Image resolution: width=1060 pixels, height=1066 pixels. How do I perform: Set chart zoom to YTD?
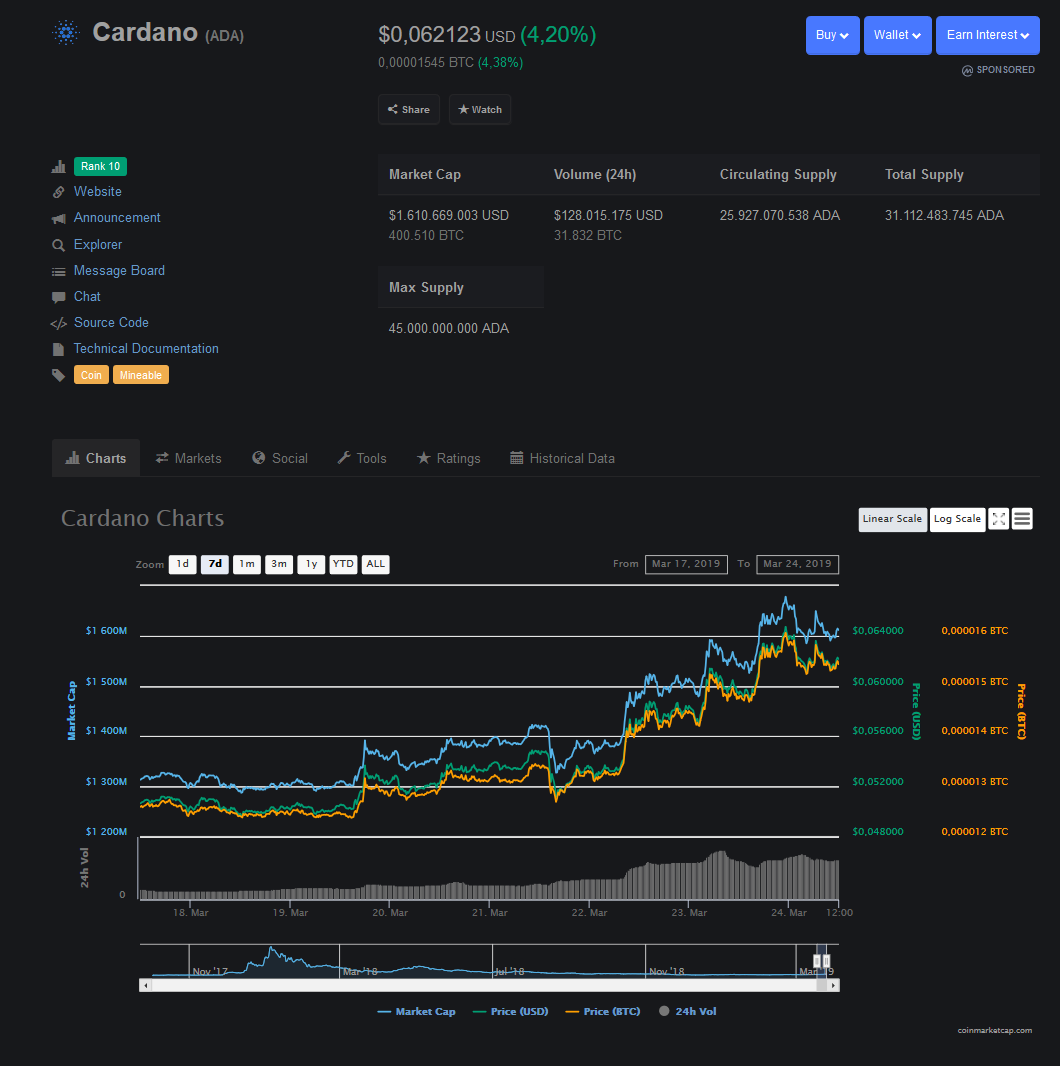(x=343, y=564)
